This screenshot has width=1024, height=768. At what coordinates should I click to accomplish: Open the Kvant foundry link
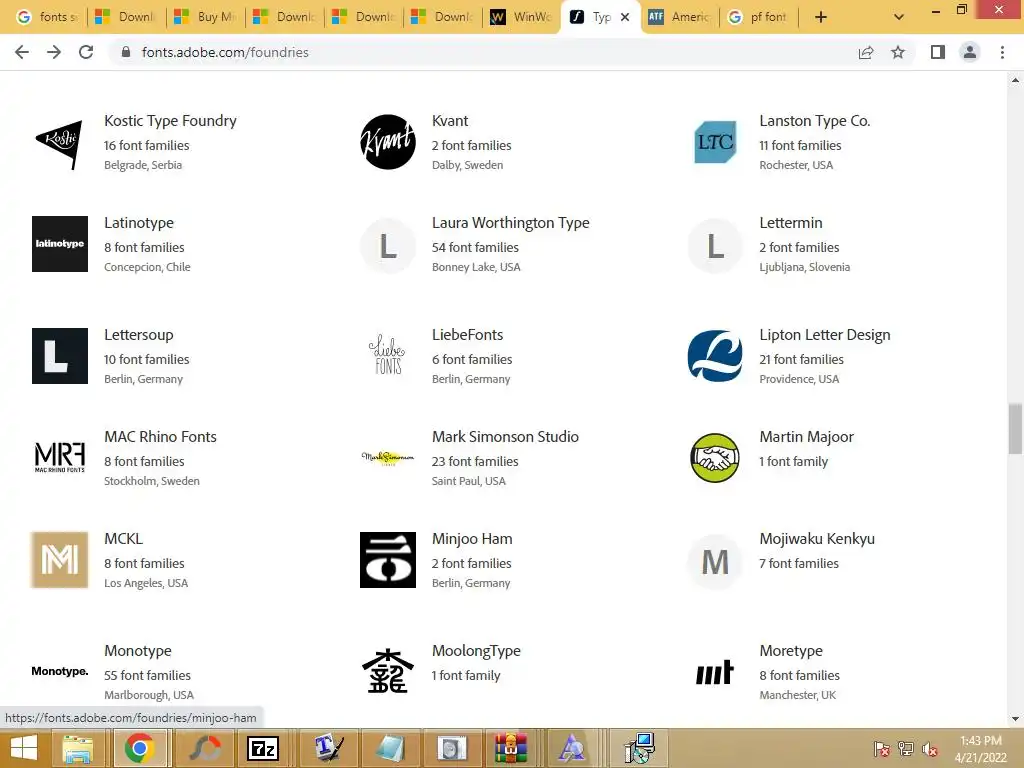pos(450,121)
